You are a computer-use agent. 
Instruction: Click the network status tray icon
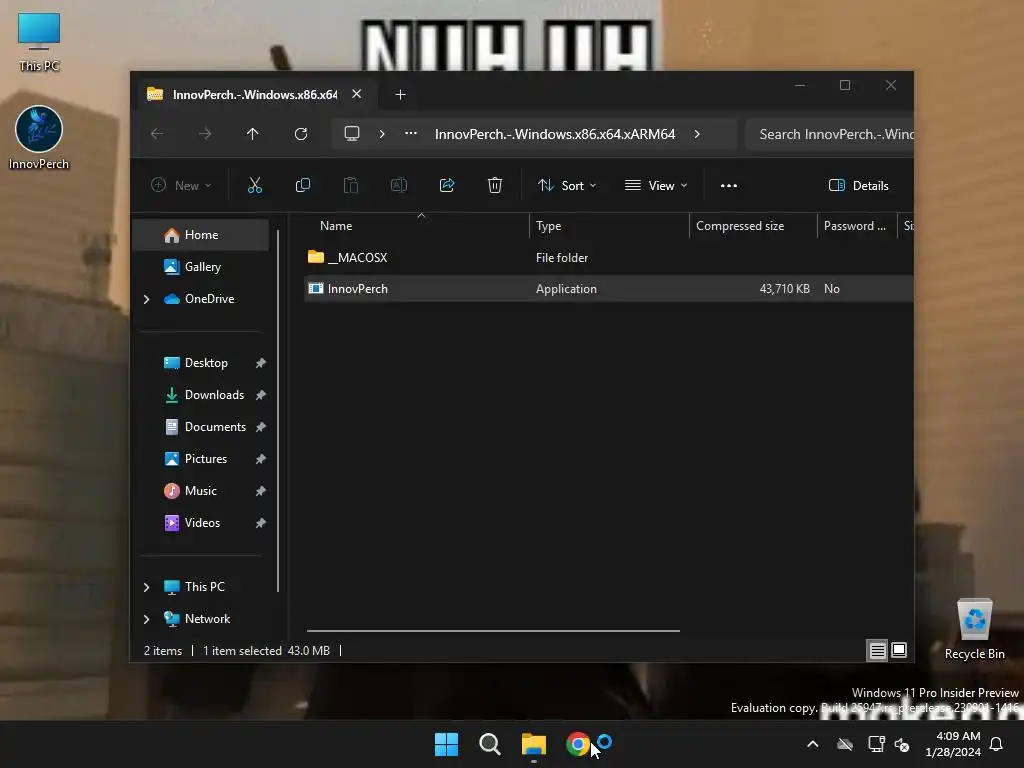876,744
